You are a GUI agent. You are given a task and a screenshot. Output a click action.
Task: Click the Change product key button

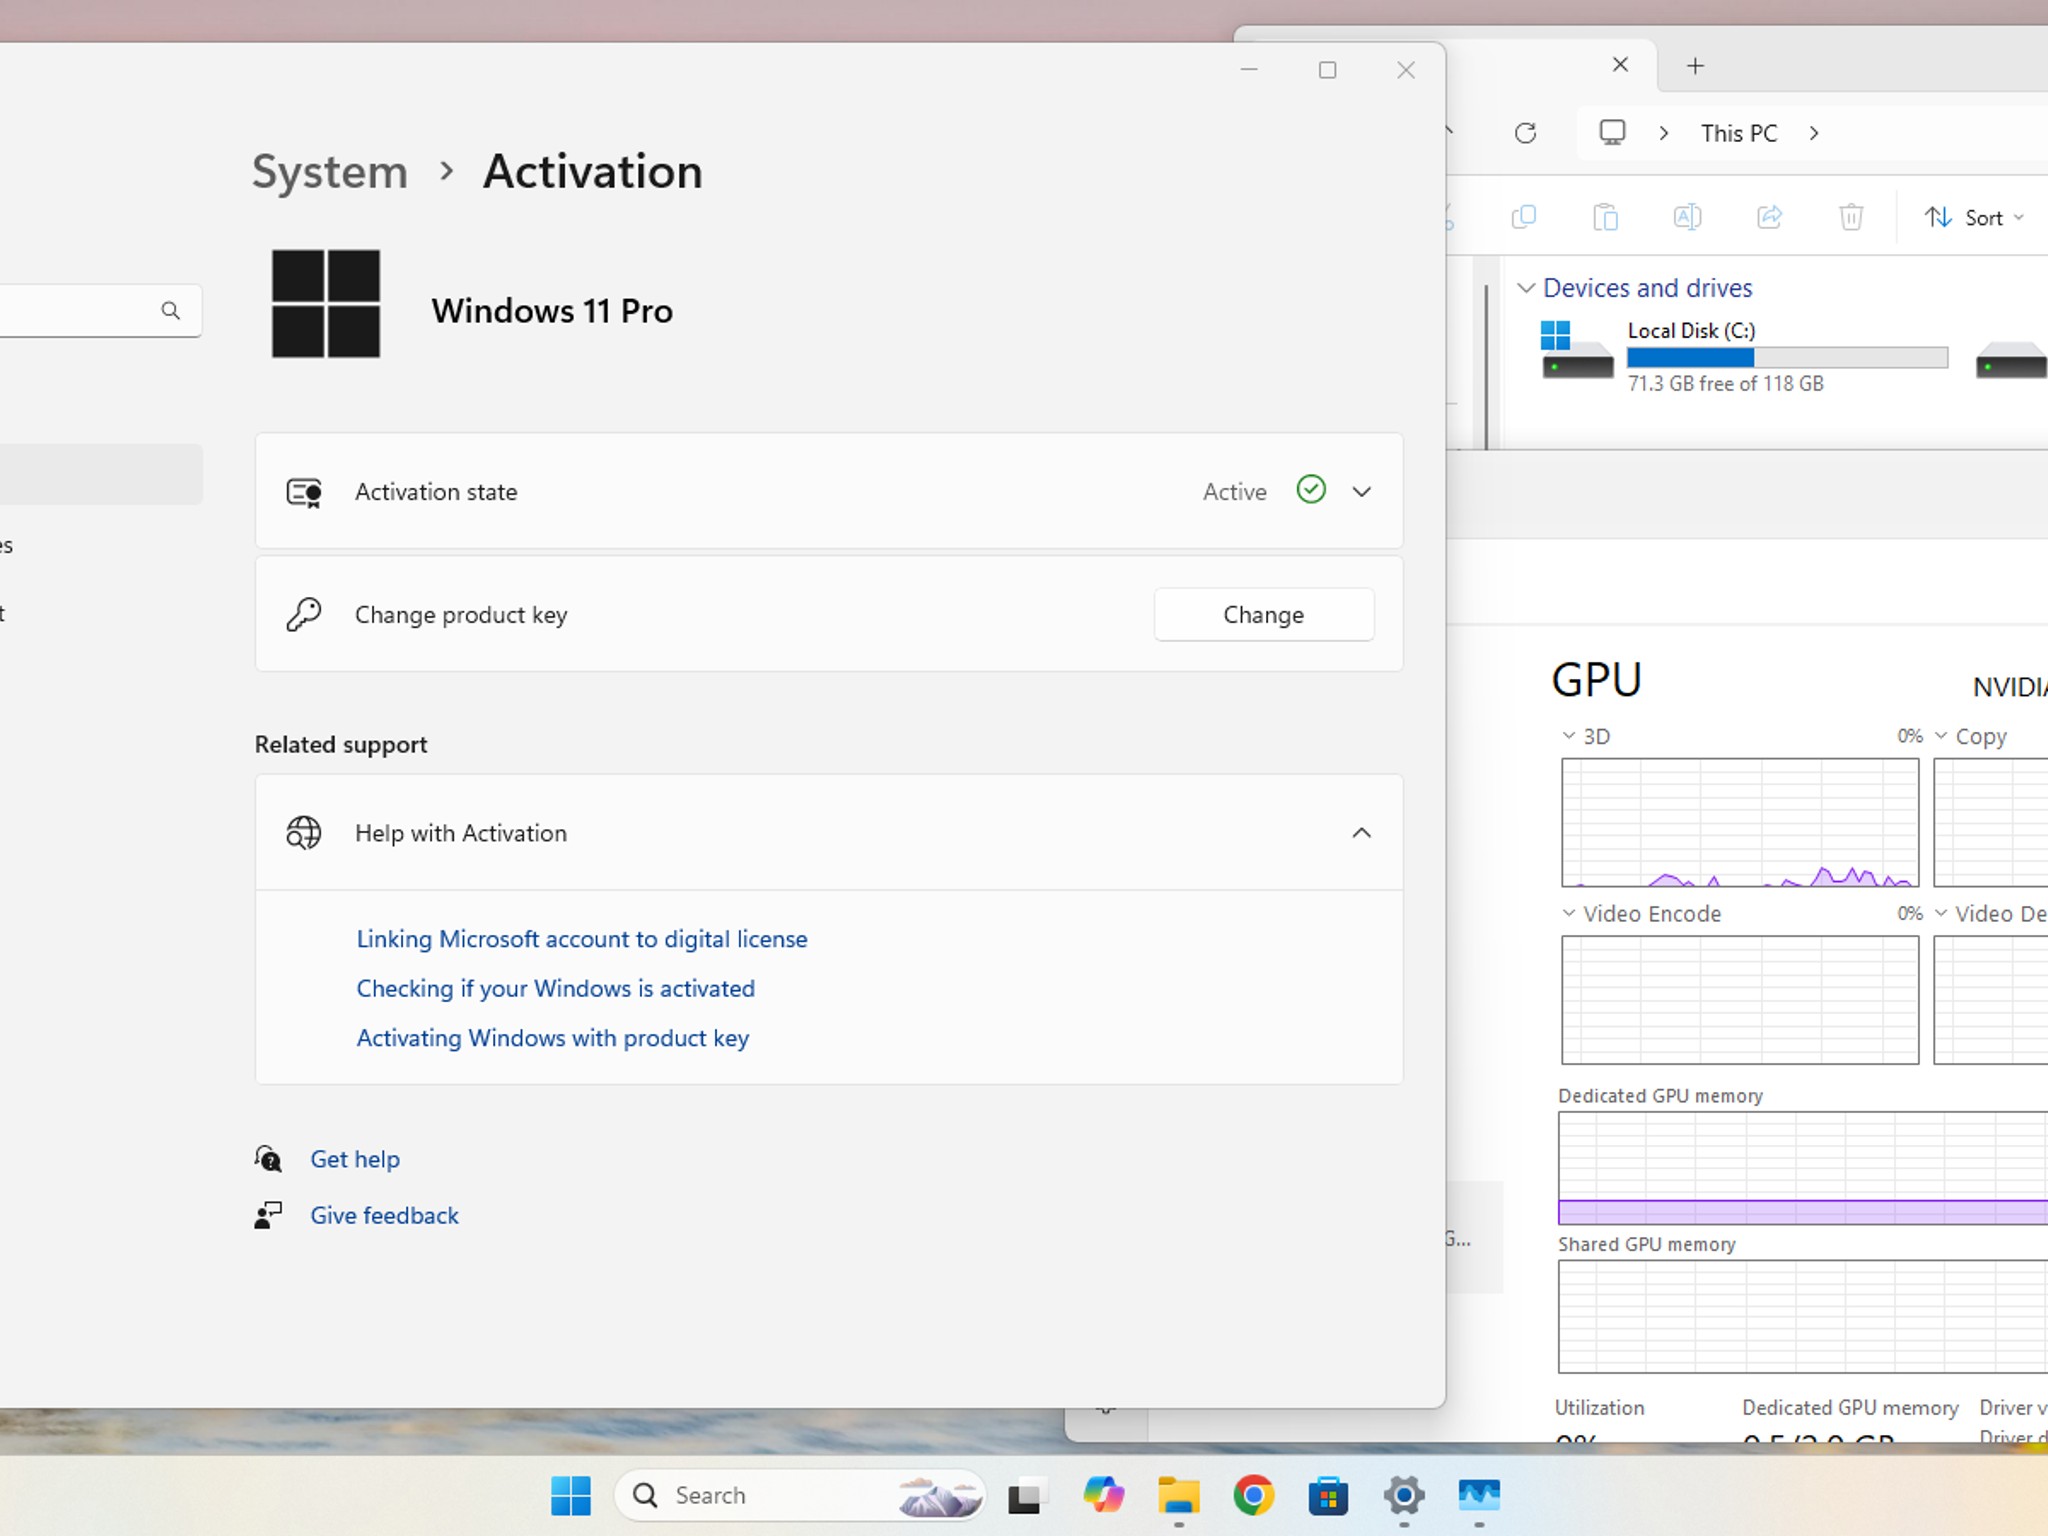[1263, 614]
